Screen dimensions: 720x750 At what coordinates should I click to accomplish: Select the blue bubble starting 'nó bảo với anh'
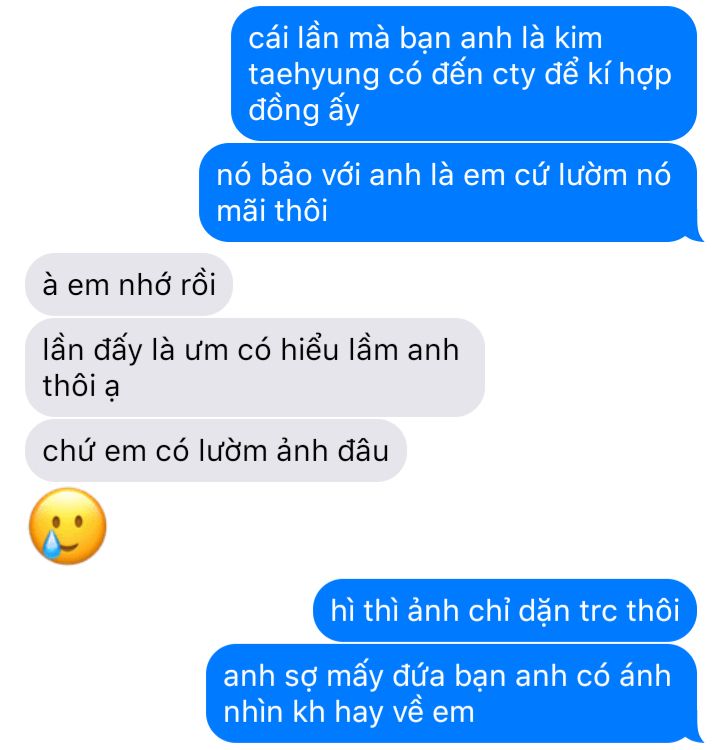450,192
